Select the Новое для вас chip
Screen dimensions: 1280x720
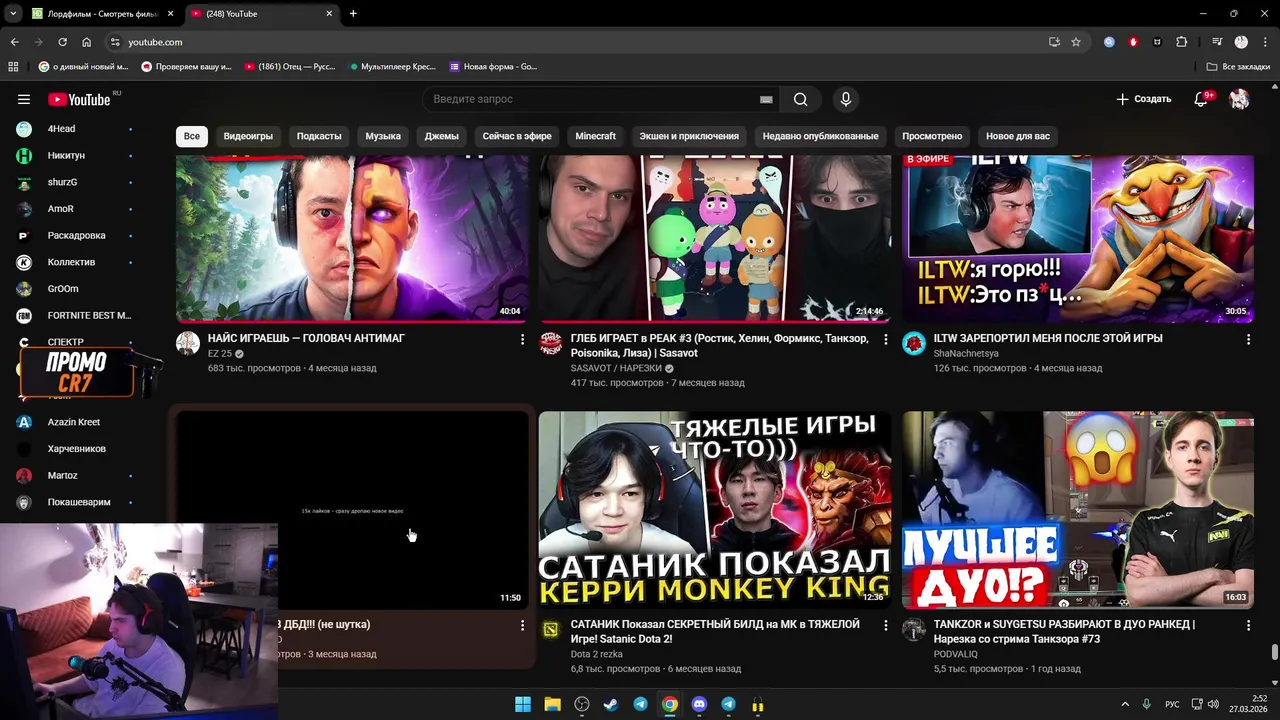[x=1018, y=136]
